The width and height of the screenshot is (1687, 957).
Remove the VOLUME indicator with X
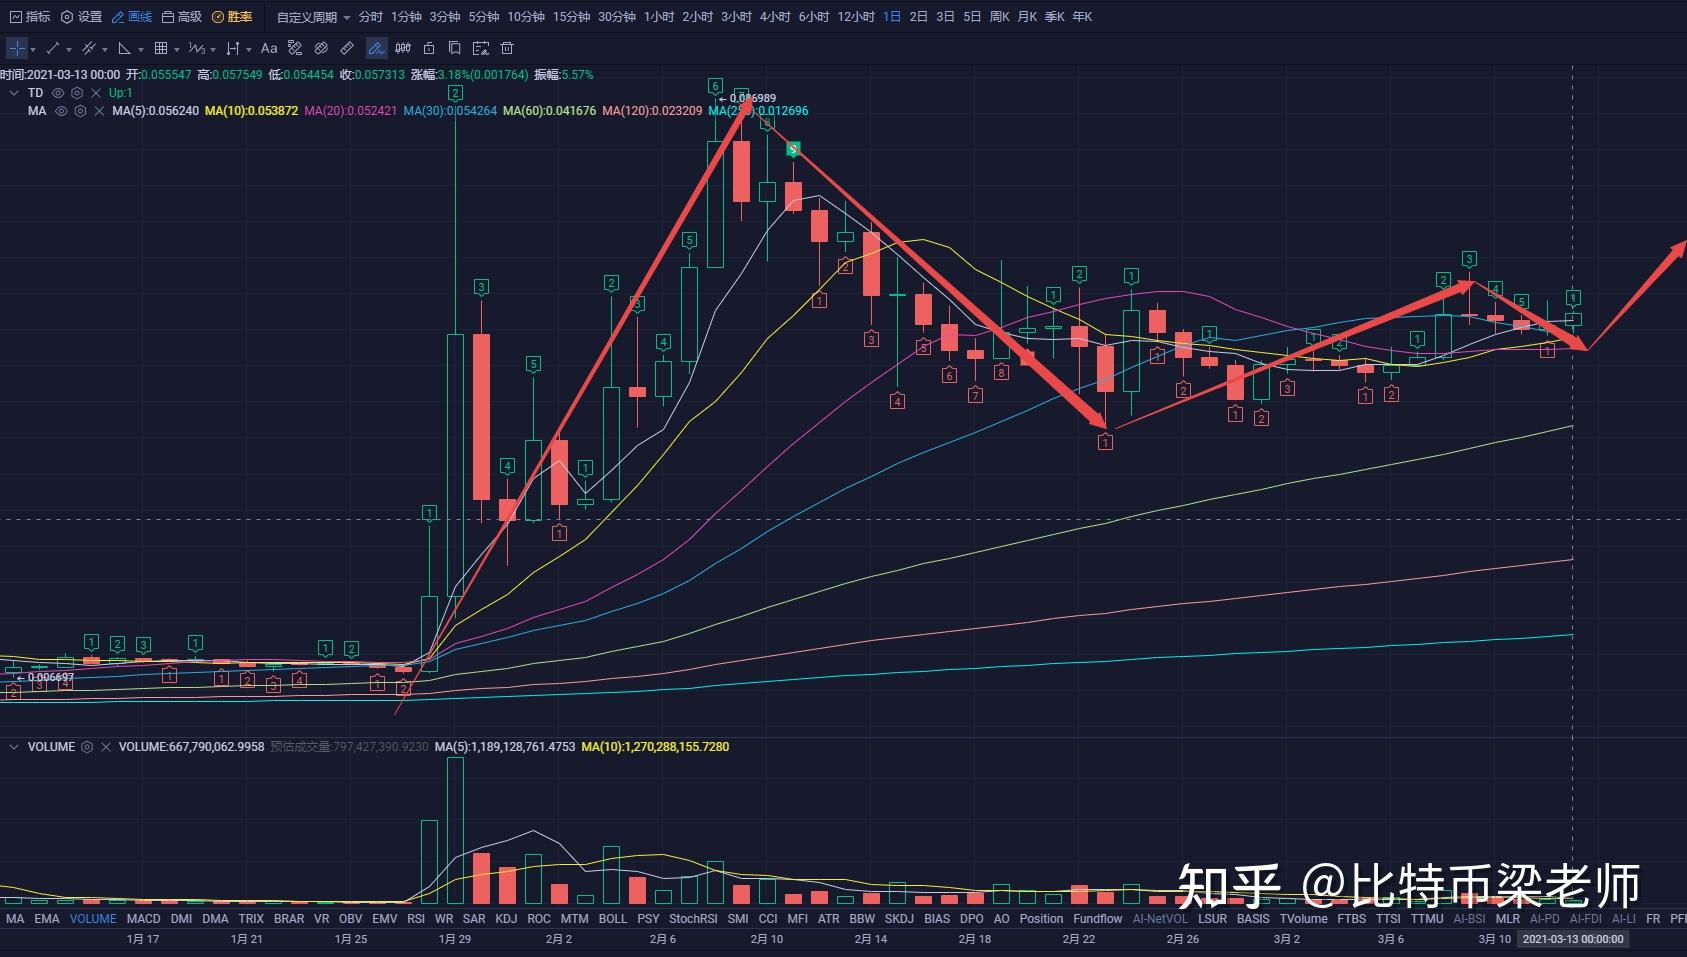[106, 747]
